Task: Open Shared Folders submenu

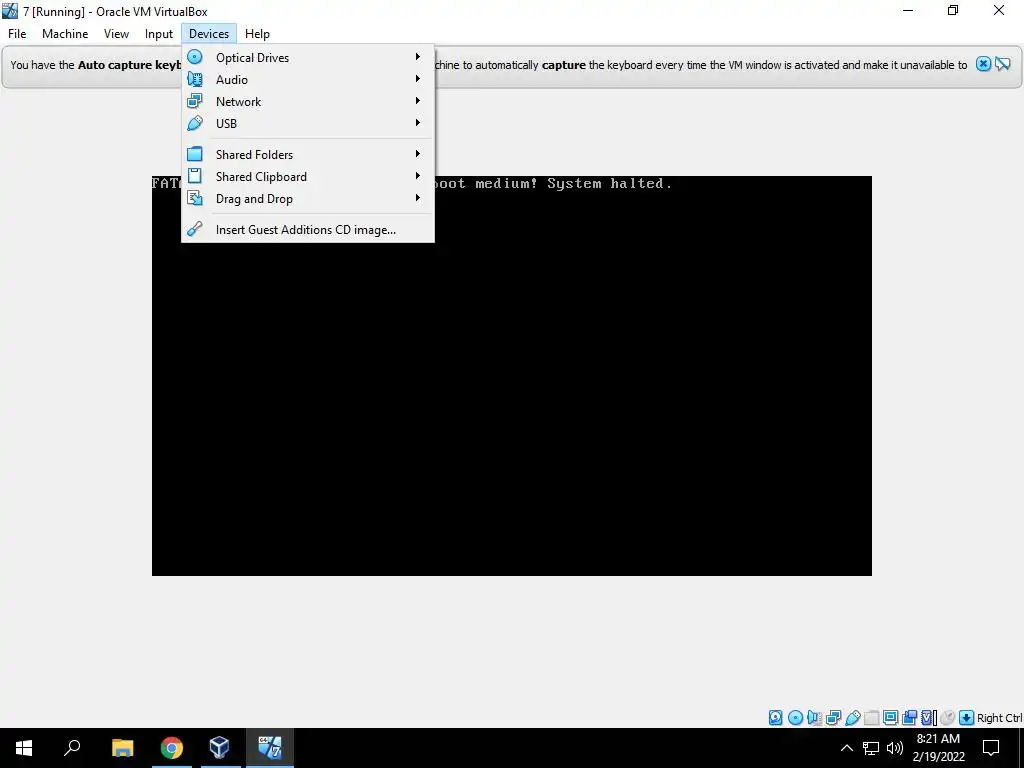Action: pyautogui.click(x=308, y=155)
